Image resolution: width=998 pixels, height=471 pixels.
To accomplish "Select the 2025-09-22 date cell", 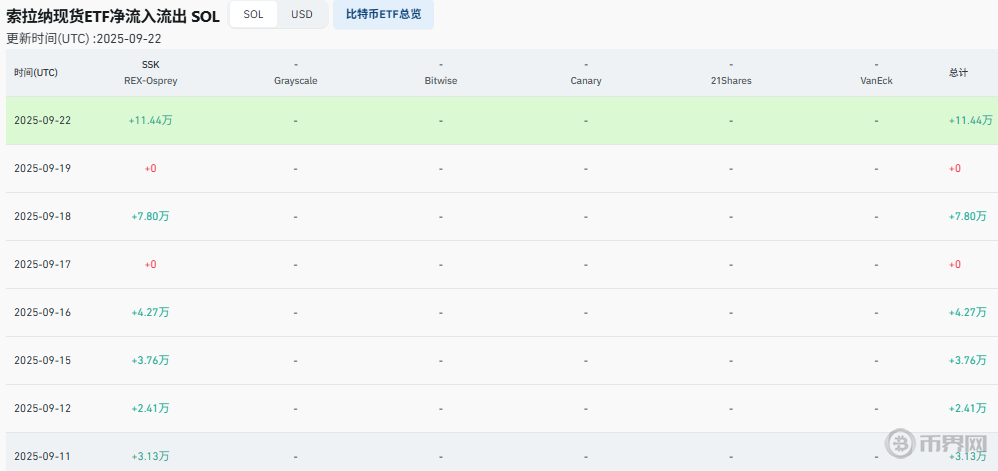I will [x=43, y=120].
